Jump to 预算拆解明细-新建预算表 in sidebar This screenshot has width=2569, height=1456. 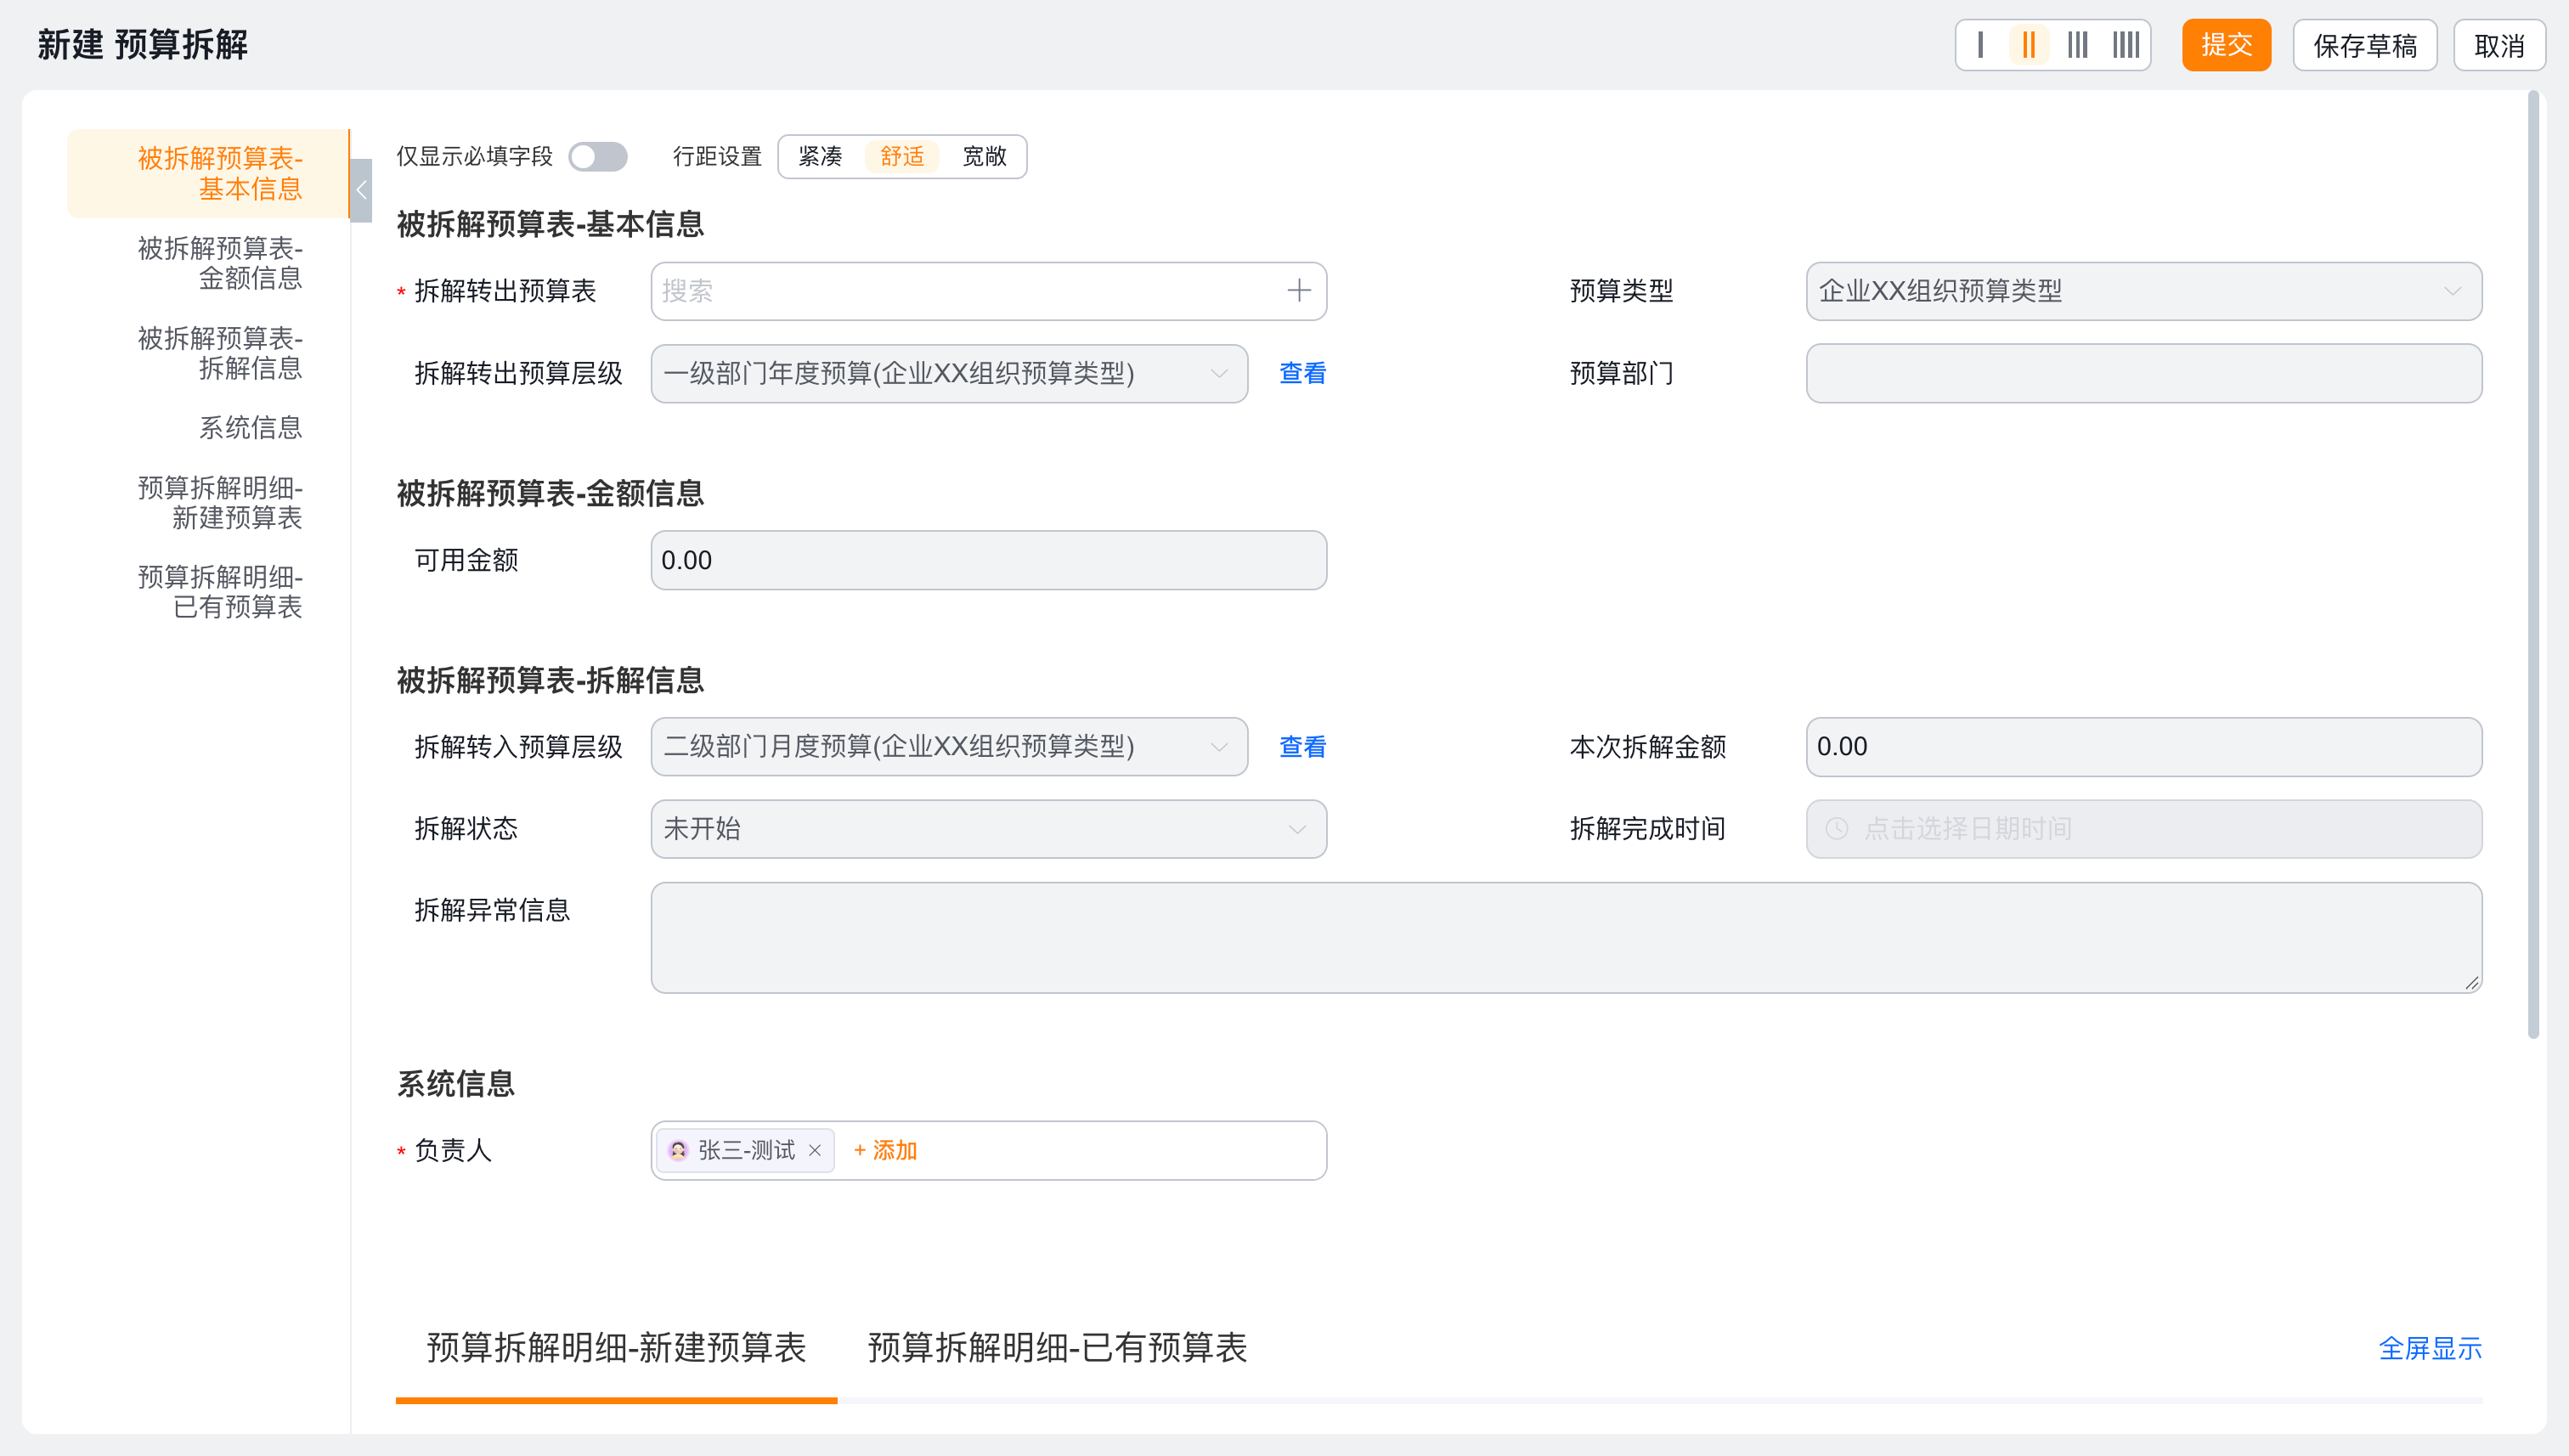point(220,502)
